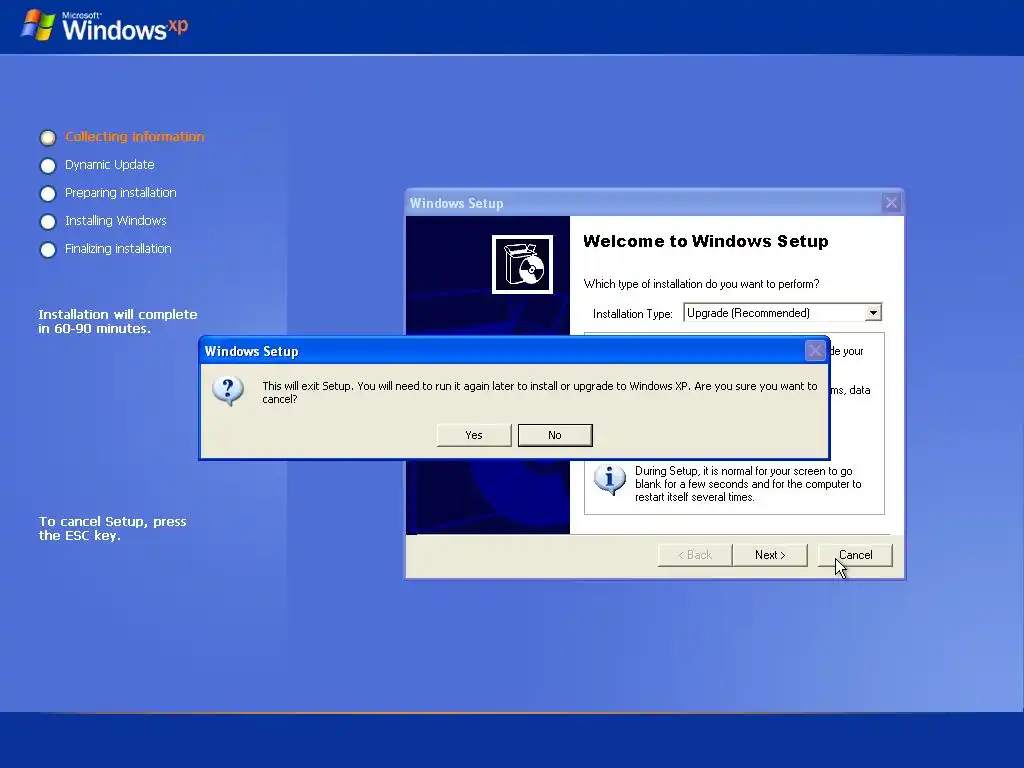The image size is (1024, 768).
Task: Close the cancel confirmation dialog
Action: click(x=815, y=351)
